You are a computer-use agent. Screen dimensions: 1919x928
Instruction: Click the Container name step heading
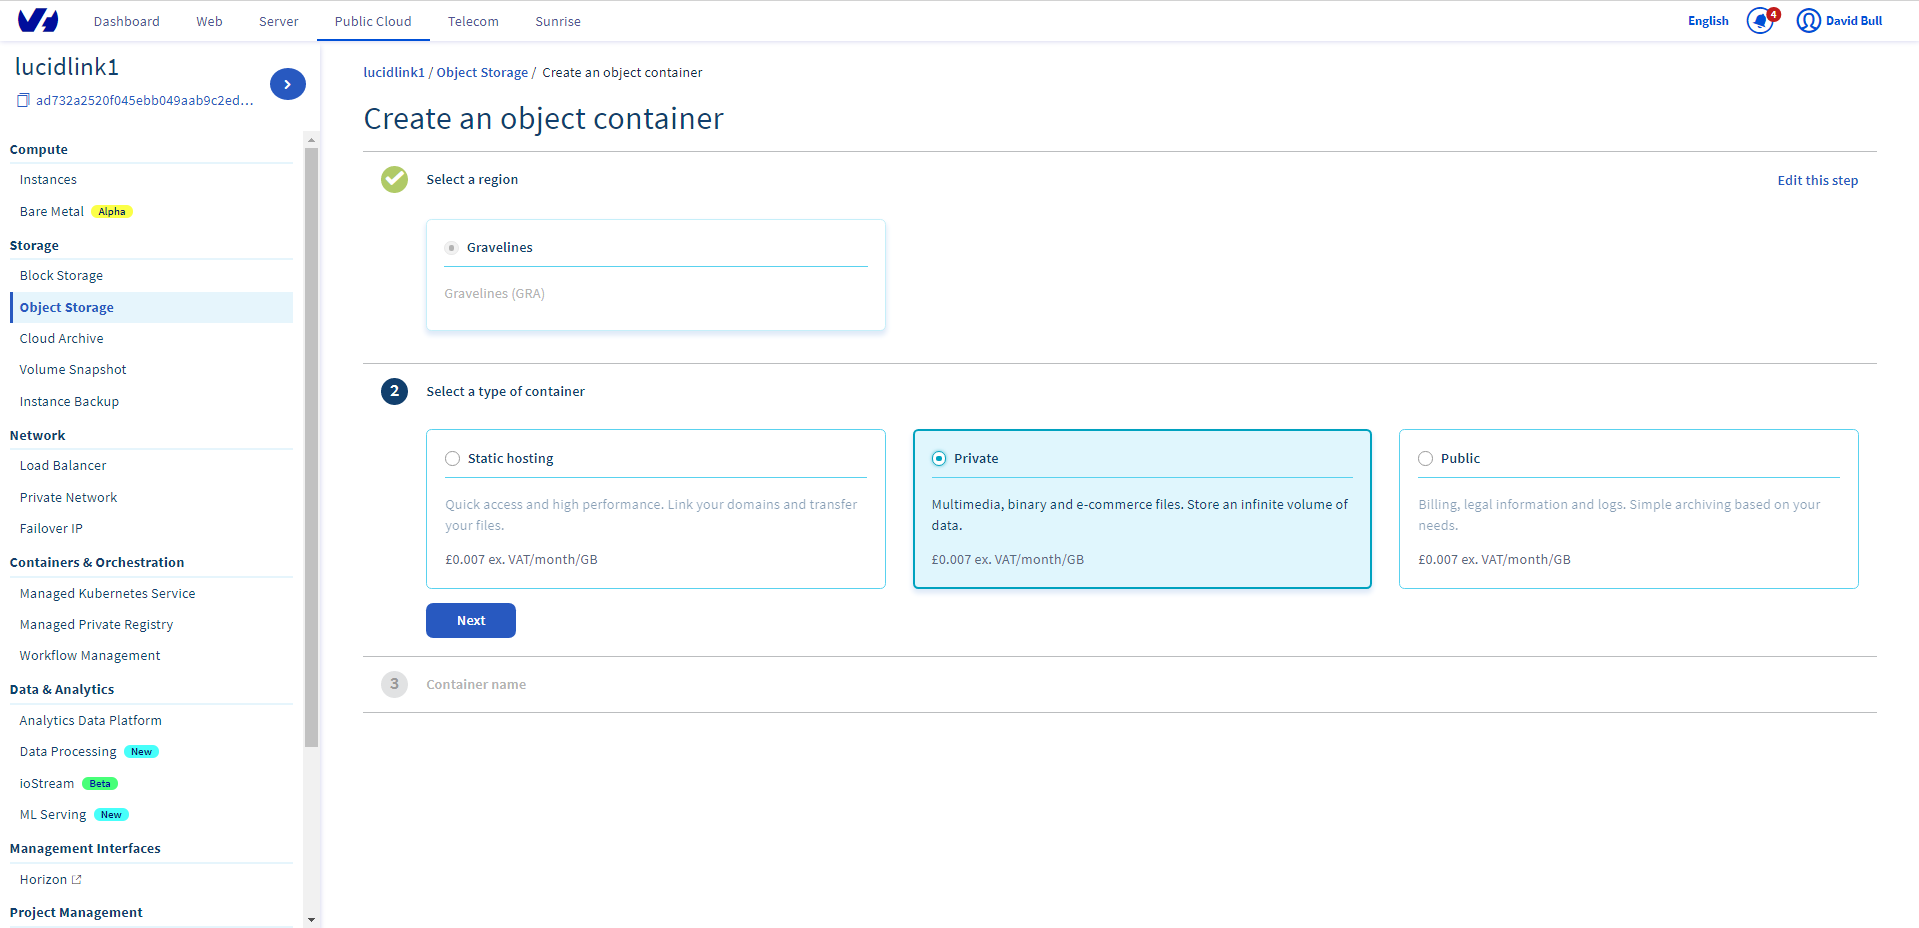476,685
